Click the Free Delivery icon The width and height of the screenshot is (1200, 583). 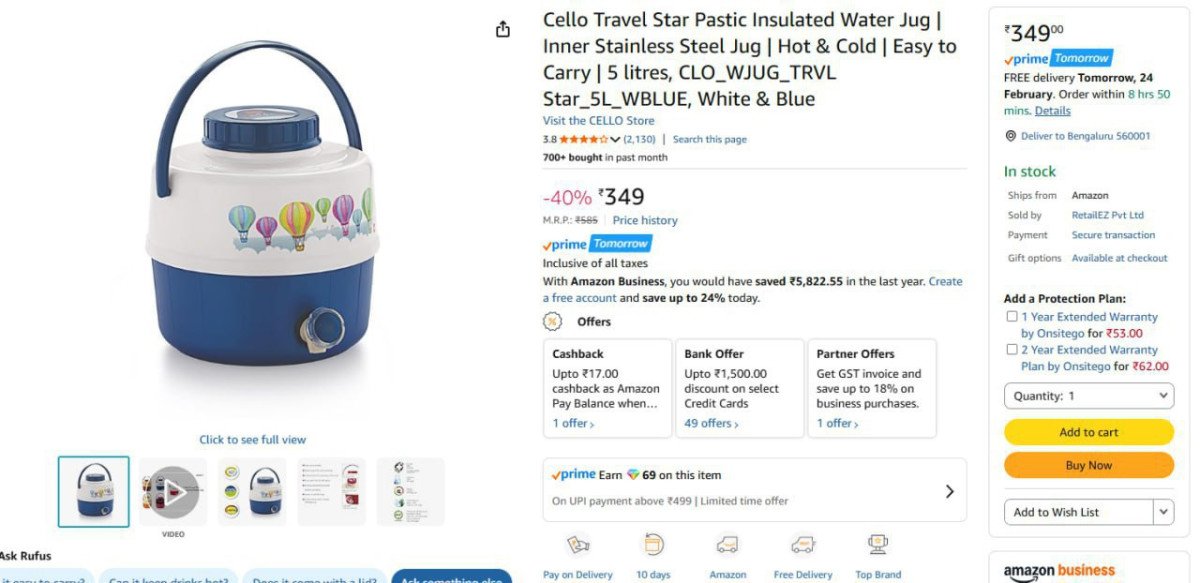pyautogui.click(x=801, y=545)
